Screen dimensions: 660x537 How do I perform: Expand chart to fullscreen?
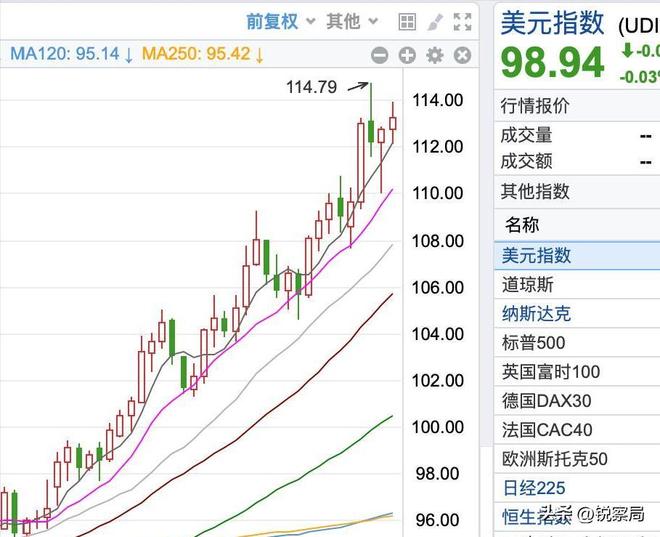(x=462, y=22)
